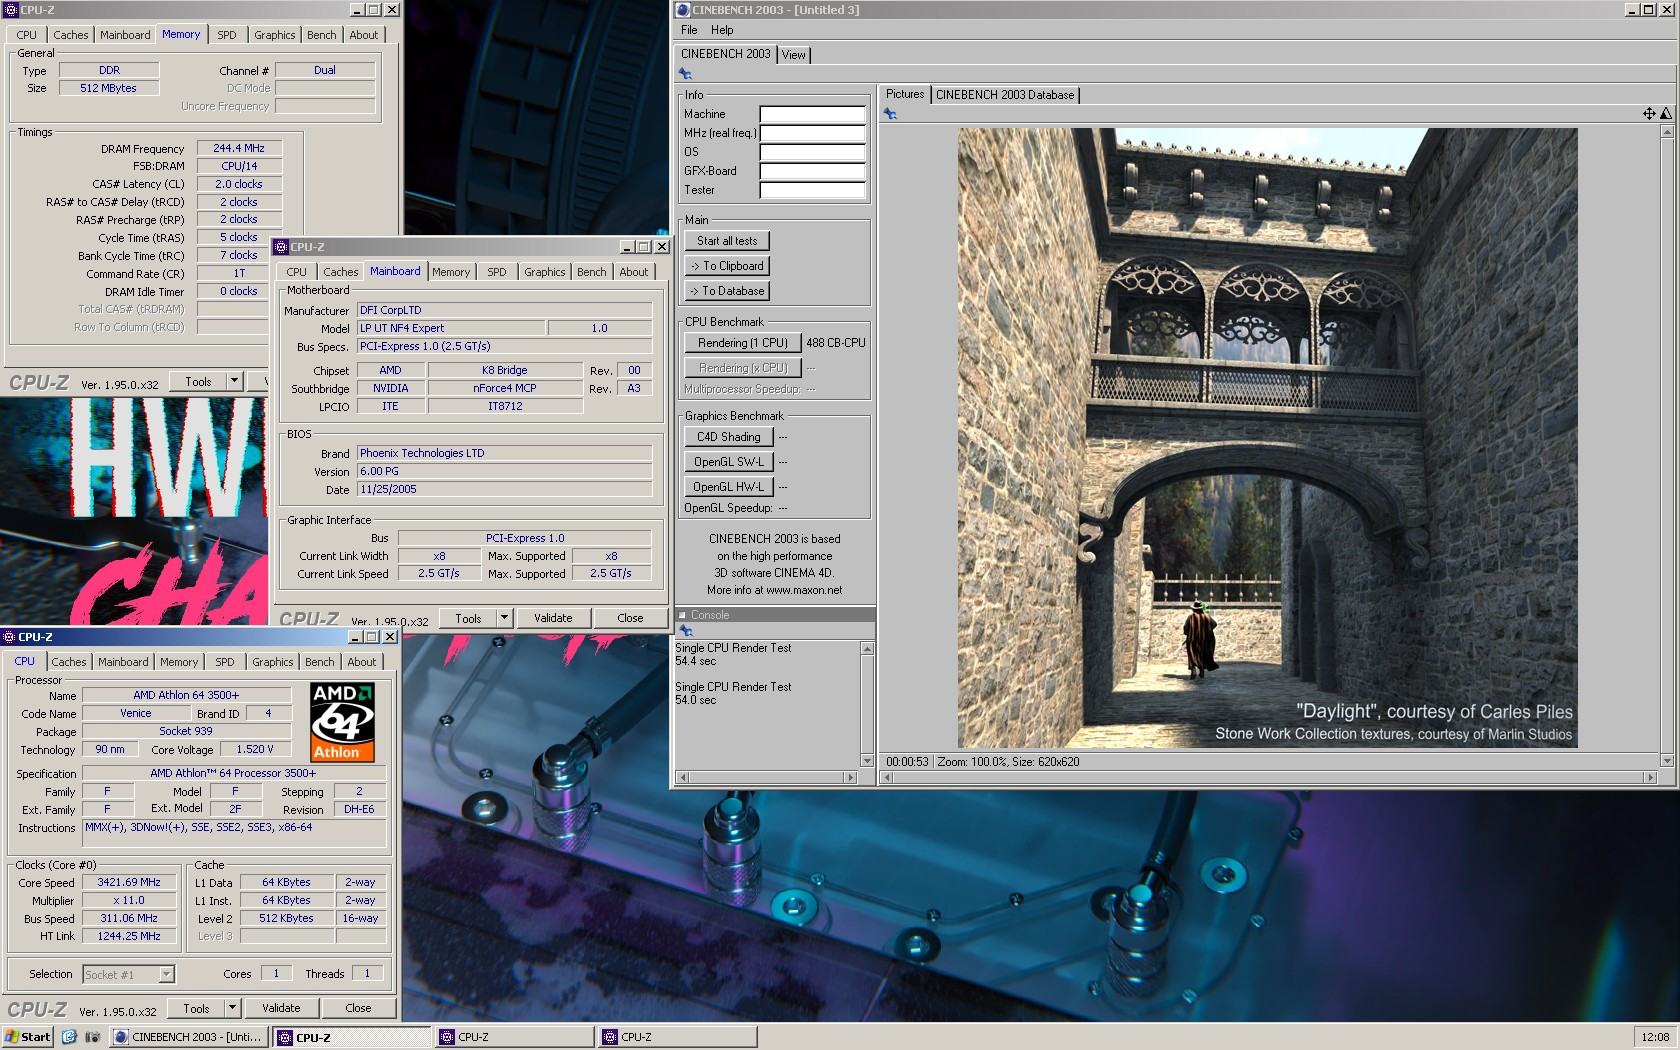
Task: Click the Console scrollbar down arrow
Action: [867, 761]
